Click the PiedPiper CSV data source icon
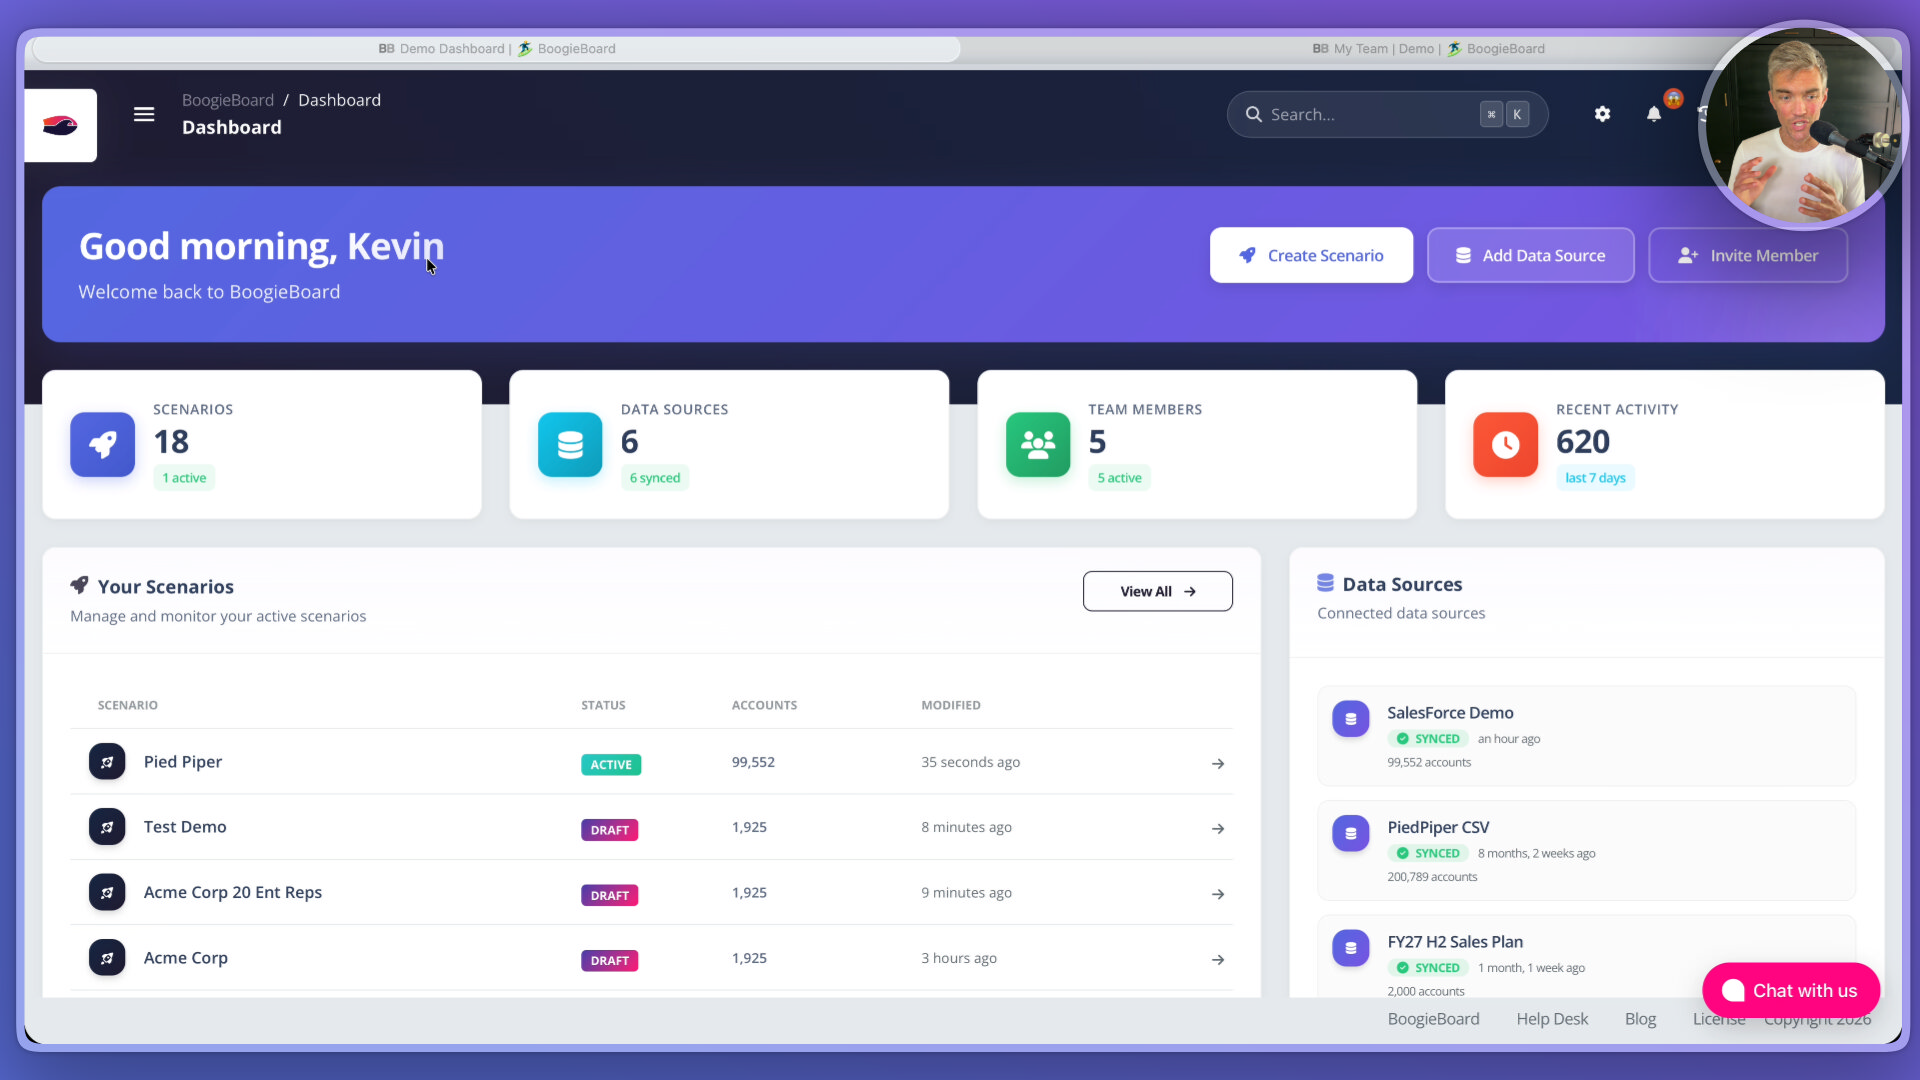1920x1080 pixels. [1351, 833]
